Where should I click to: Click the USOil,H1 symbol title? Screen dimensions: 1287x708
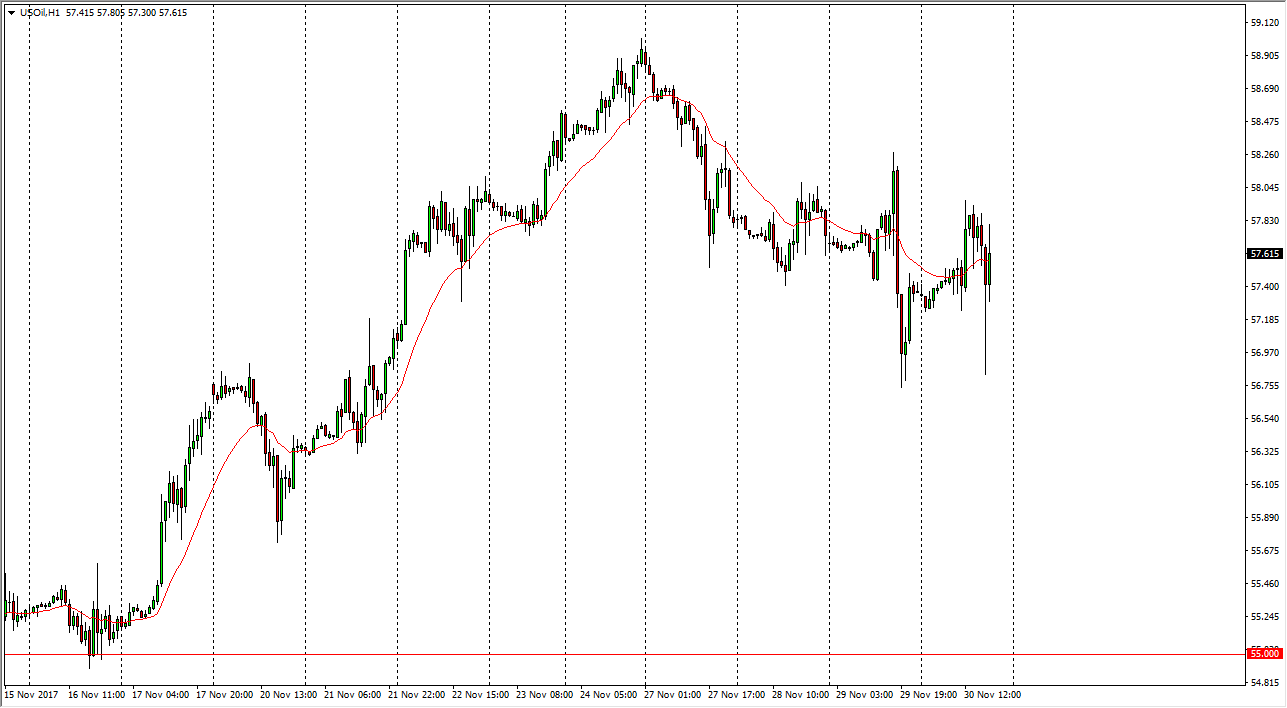39,13
